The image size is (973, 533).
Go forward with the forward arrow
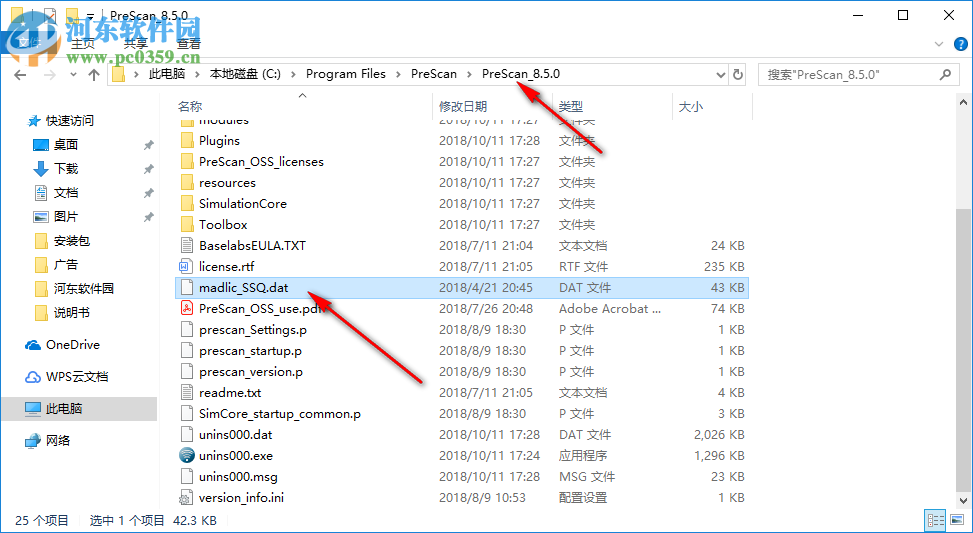click(50, 75)
